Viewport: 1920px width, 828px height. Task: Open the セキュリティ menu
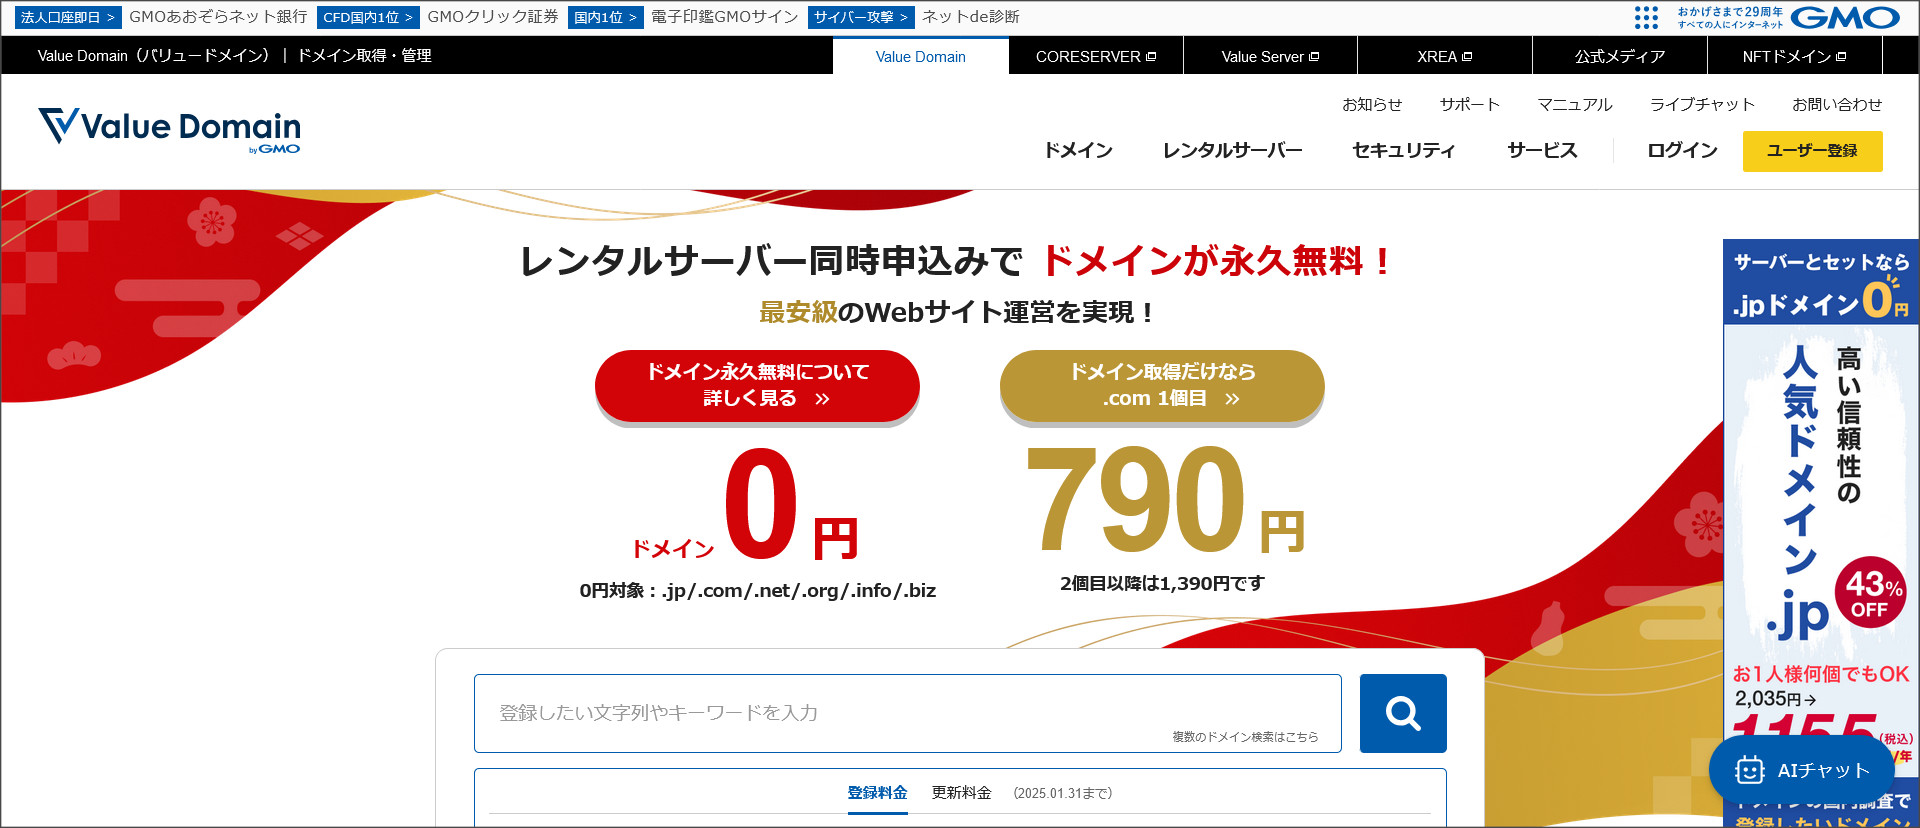click(1404, 150)
